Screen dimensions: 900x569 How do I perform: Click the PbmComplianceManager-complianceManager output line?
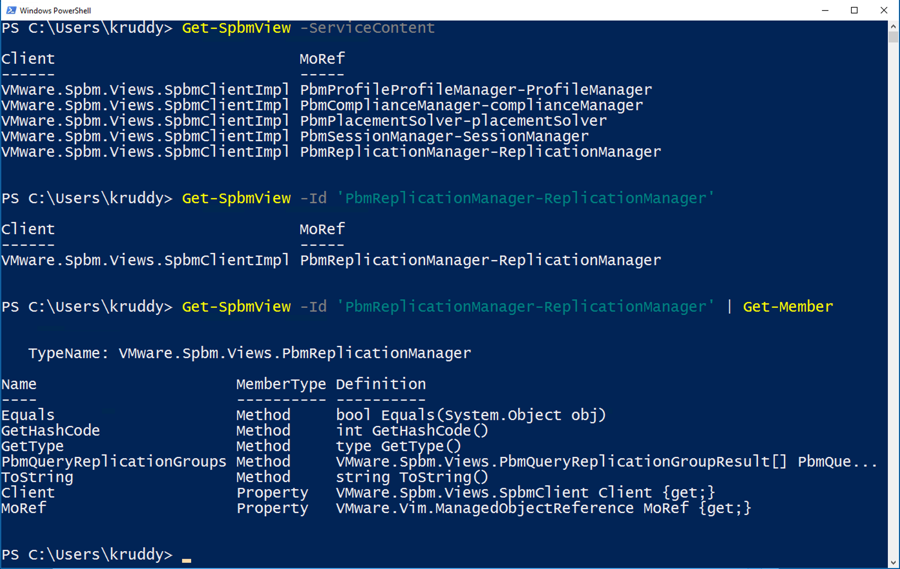471,105
